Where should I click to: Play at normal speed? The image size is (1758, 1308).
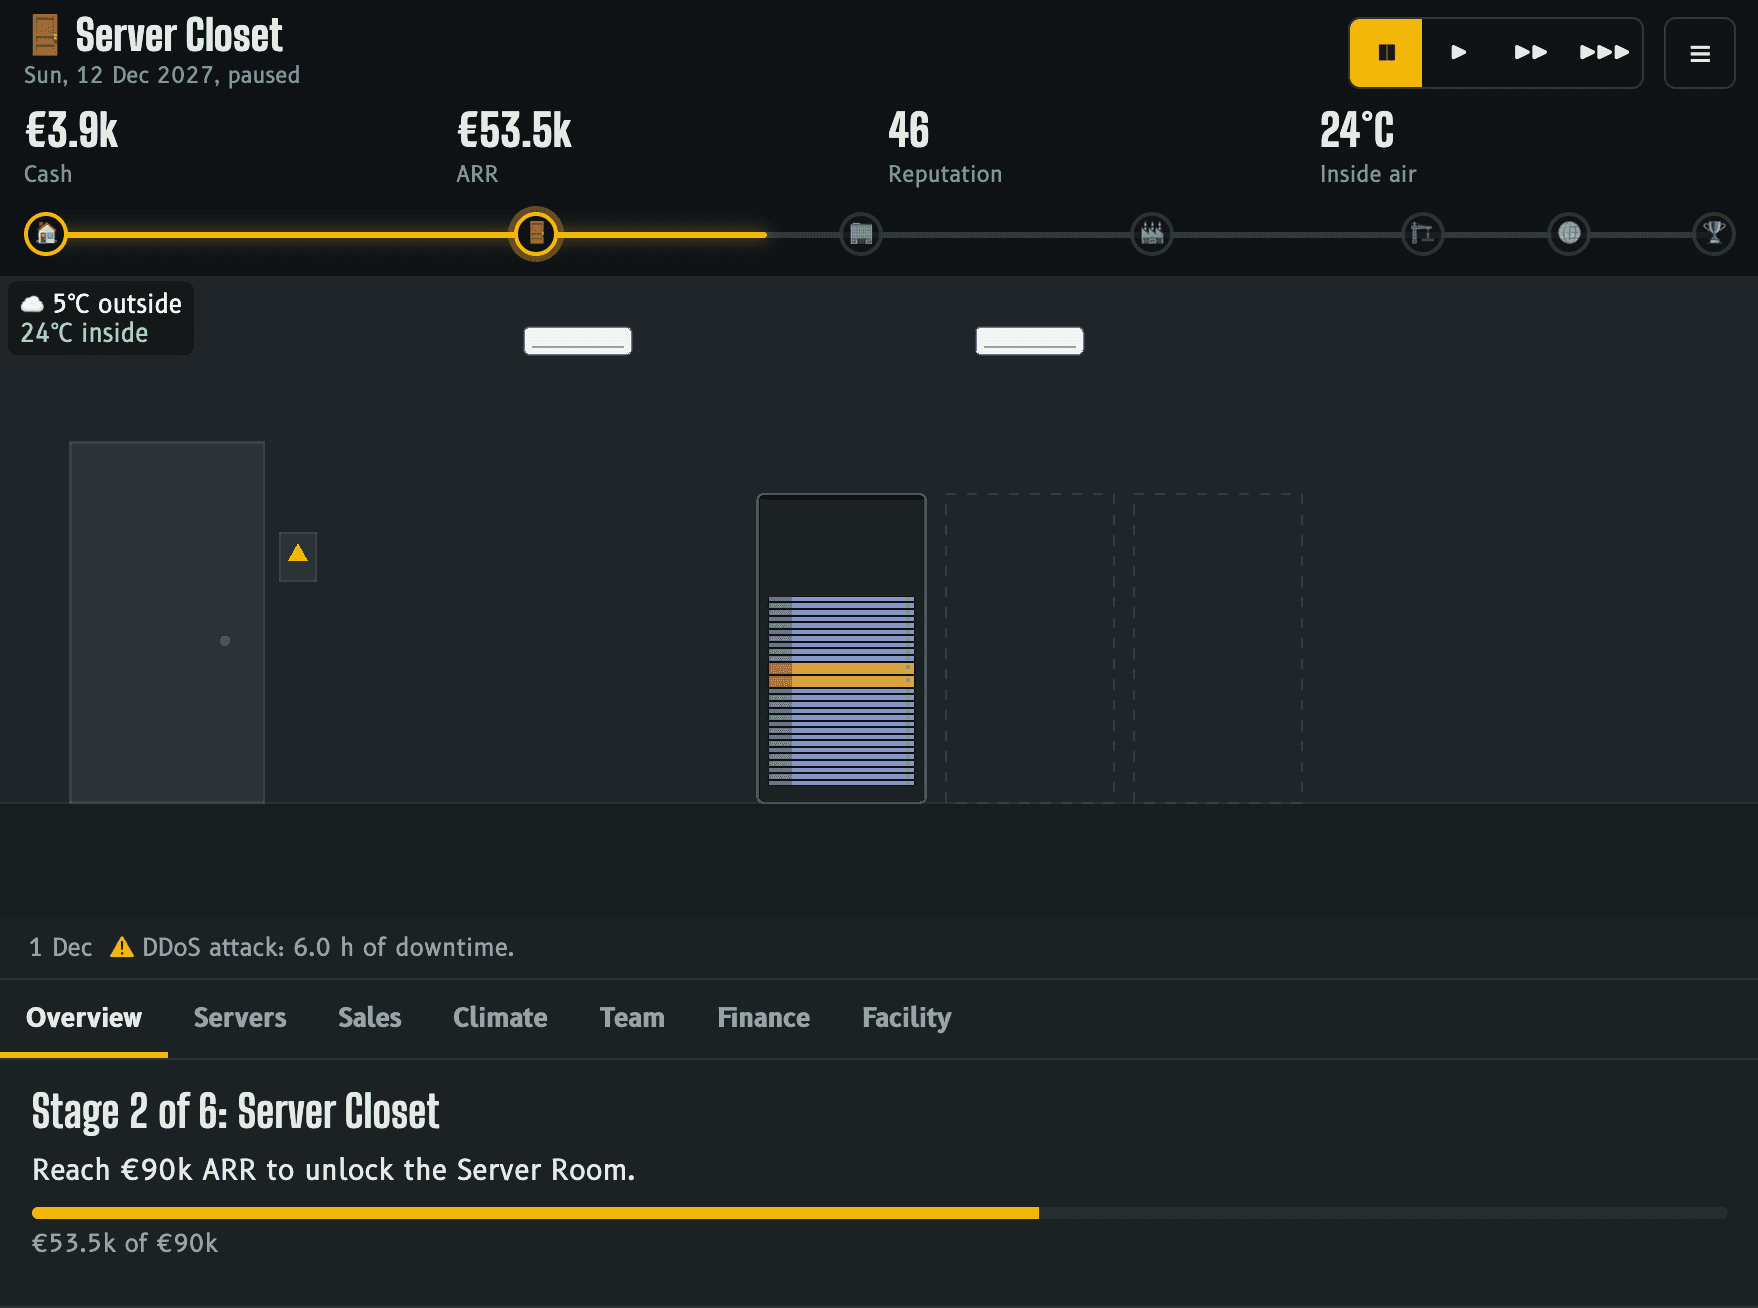[x=1458, y=53]
